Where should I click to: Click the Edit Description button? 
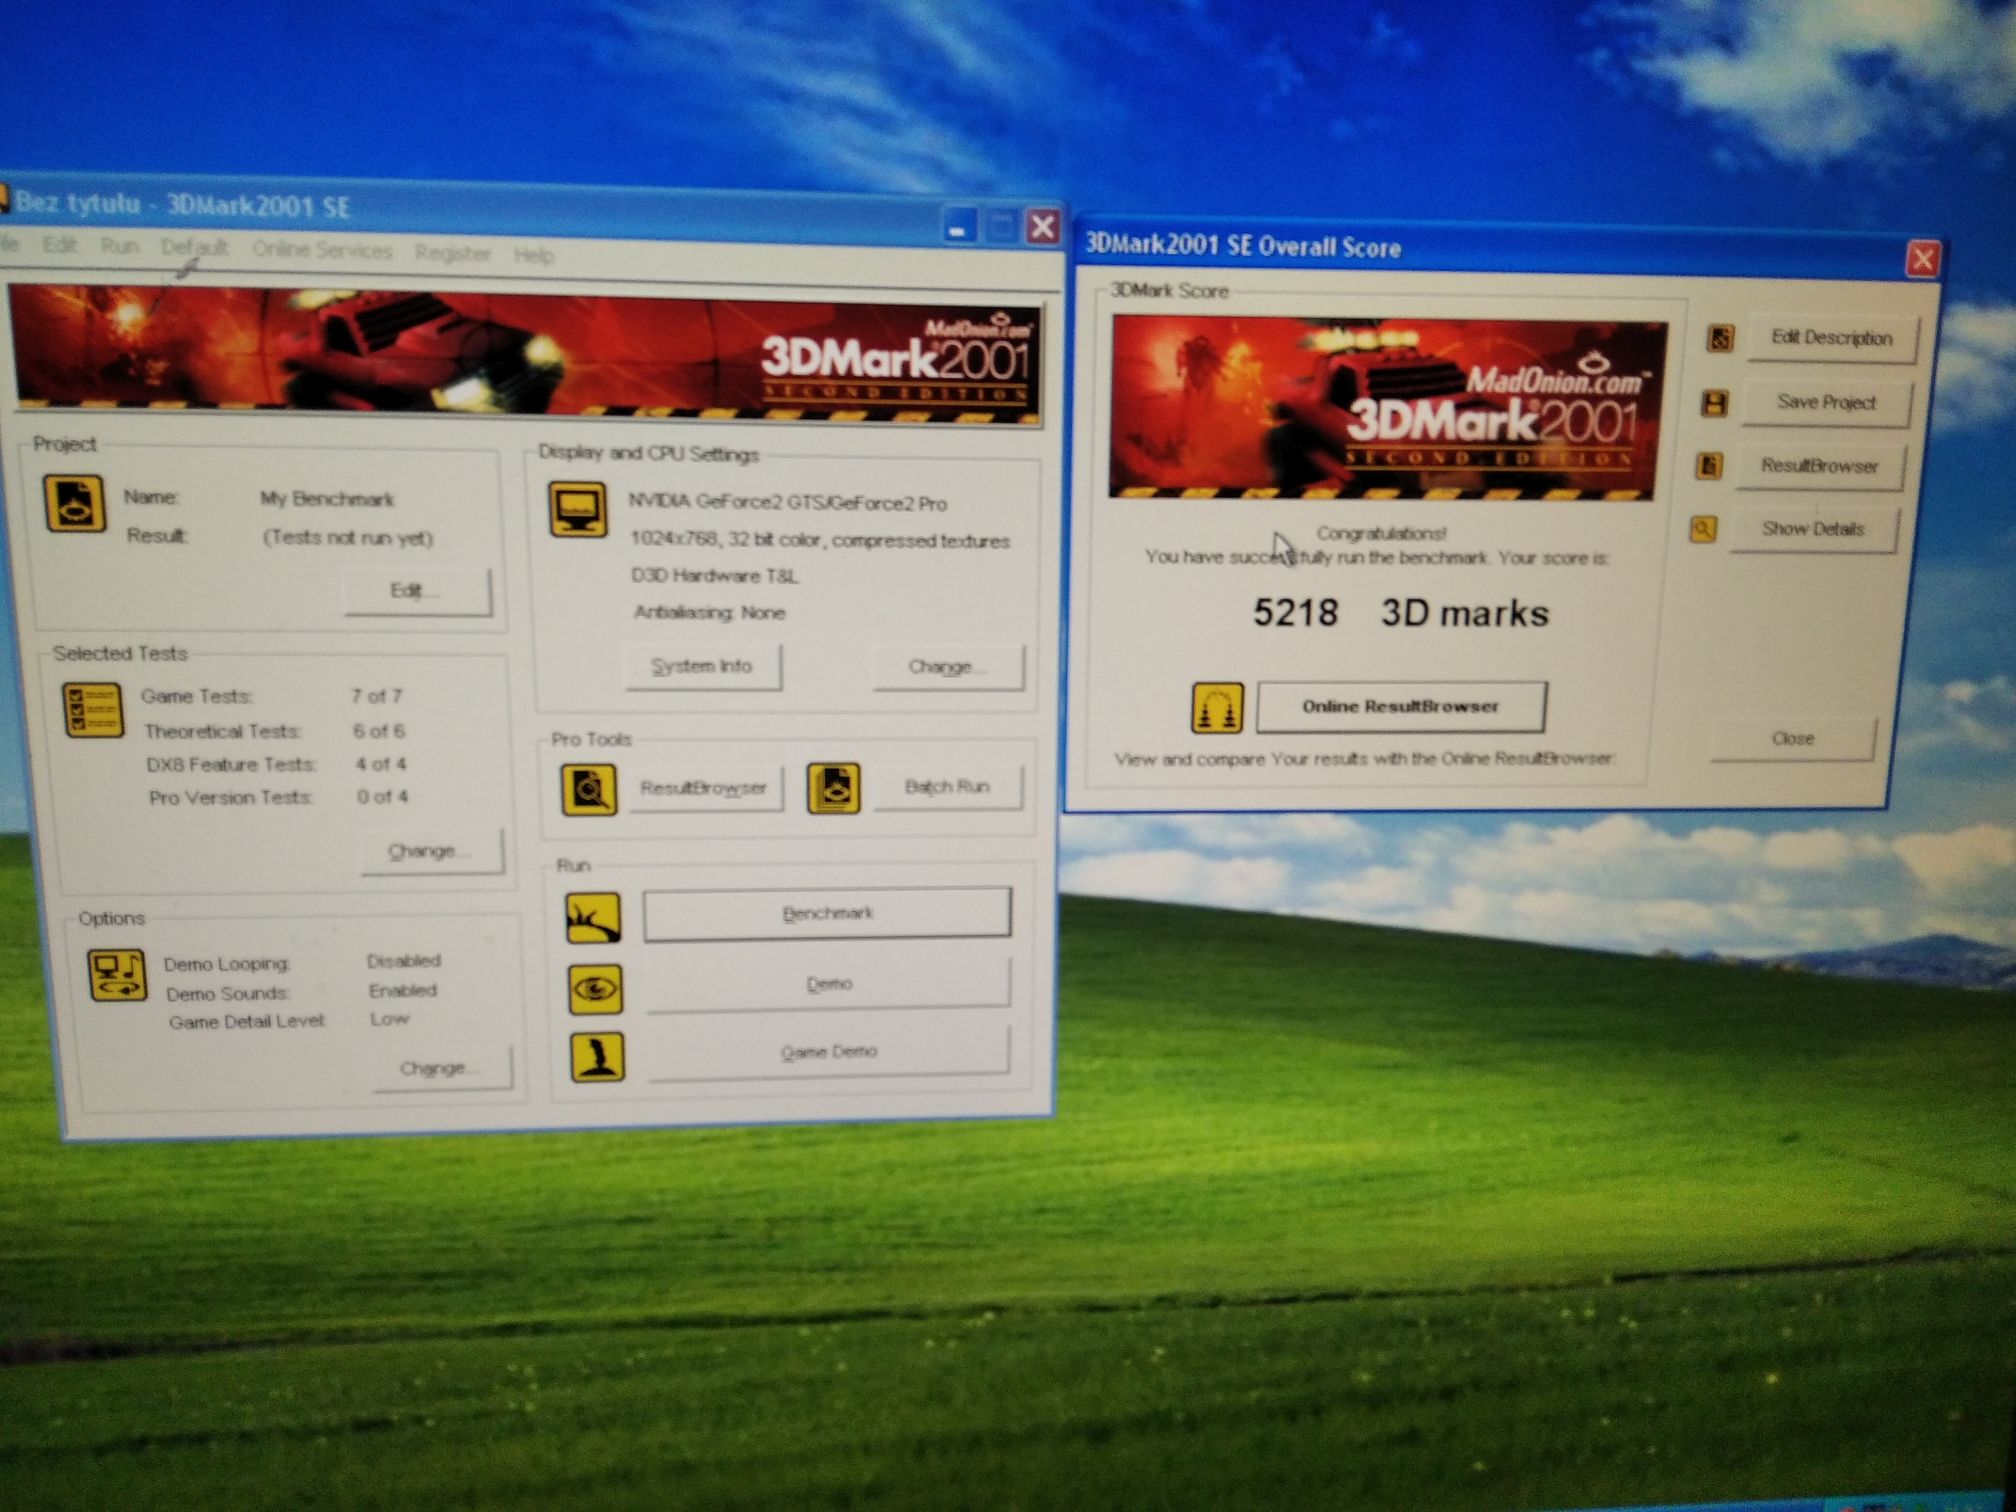coord(1832,338)
